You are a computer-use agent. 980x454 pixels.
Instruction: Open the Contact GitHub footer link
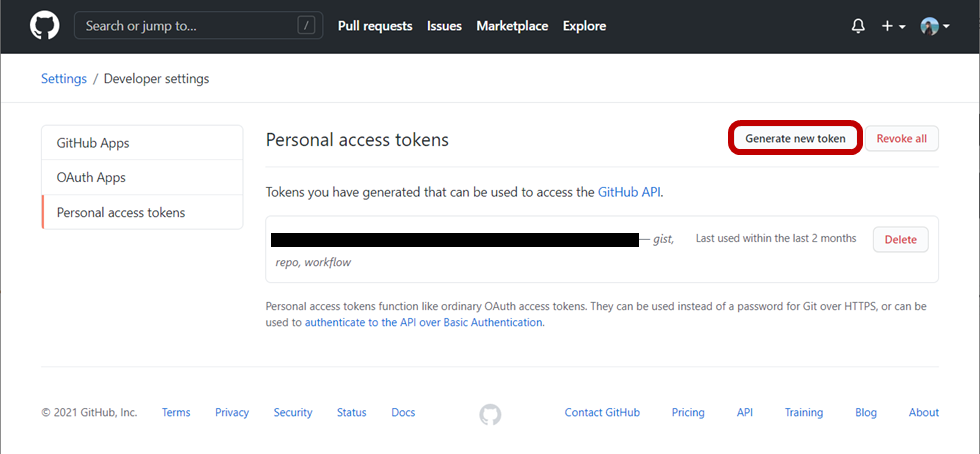coord(602,412)
